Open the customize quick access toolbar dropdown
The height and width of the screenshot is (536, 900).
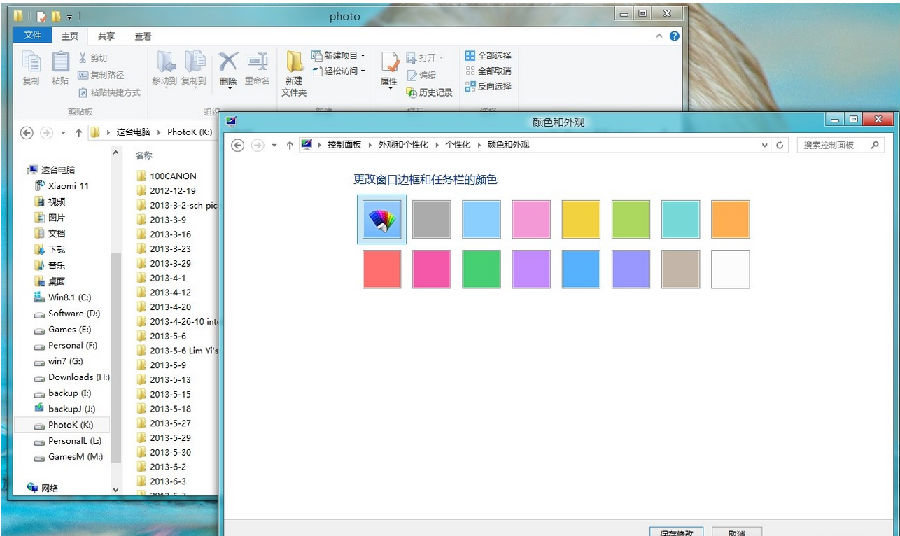(x=69, y=17)
